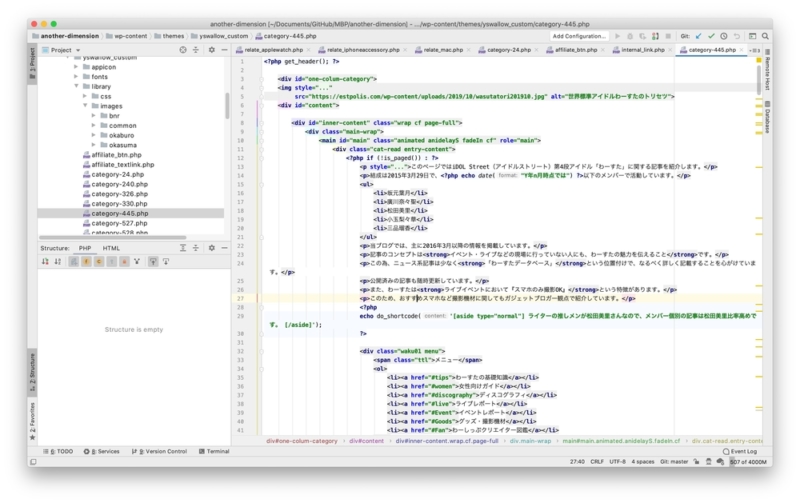Click Git Rollback undo arrow icon

point(737,36)
